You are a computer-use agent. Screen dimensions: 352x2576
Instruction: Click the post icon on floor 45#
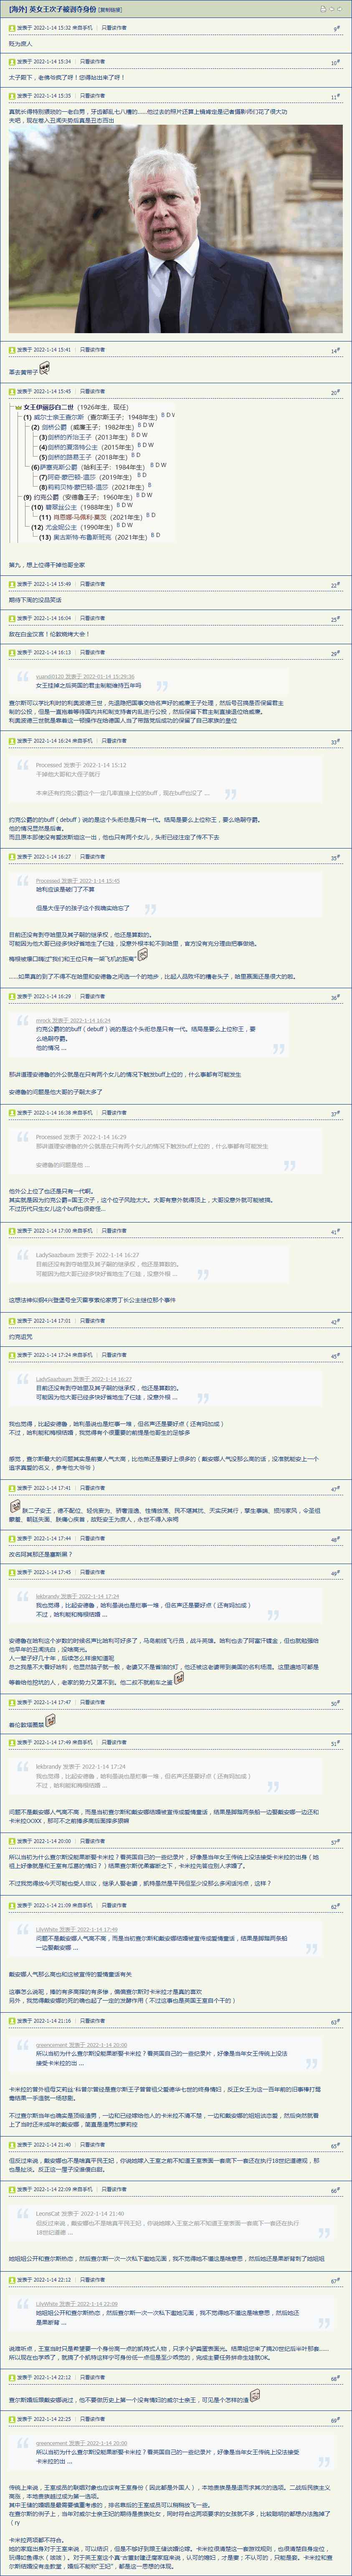(12, 1355)
